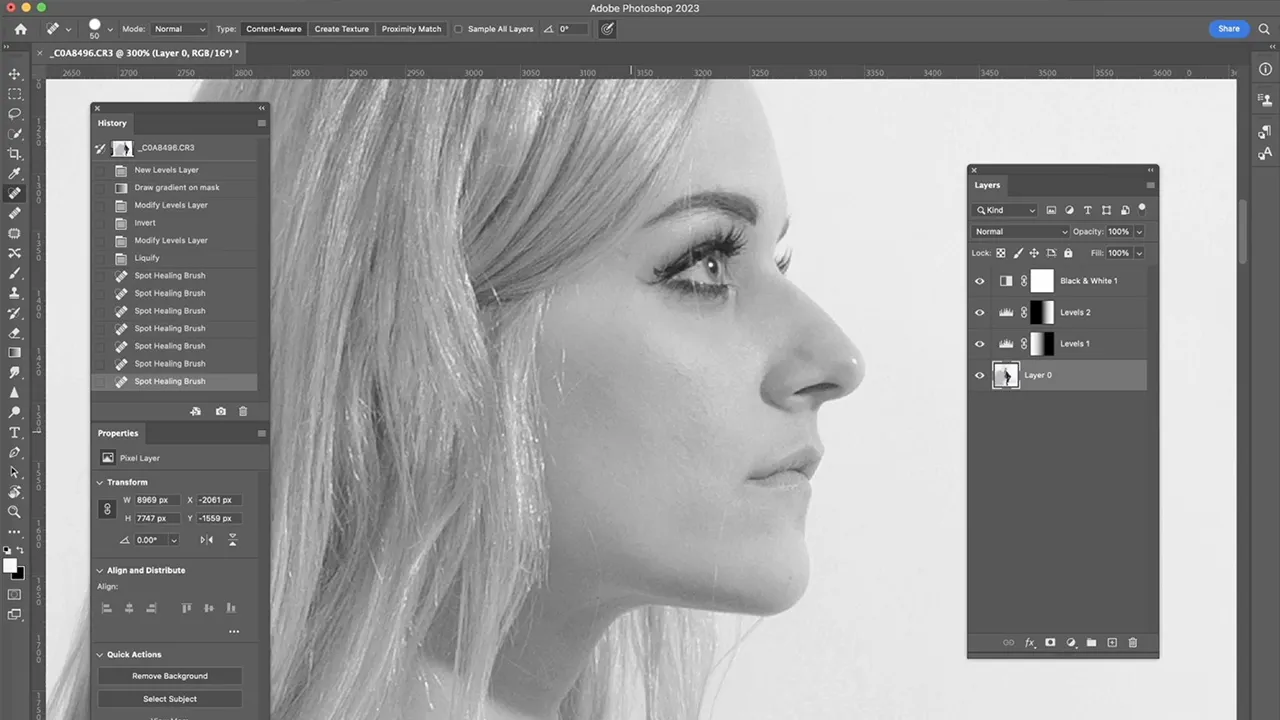Open the History tab
This screenshot has width=1280, height=720.
pyautogui.click(x=112, y=123)
